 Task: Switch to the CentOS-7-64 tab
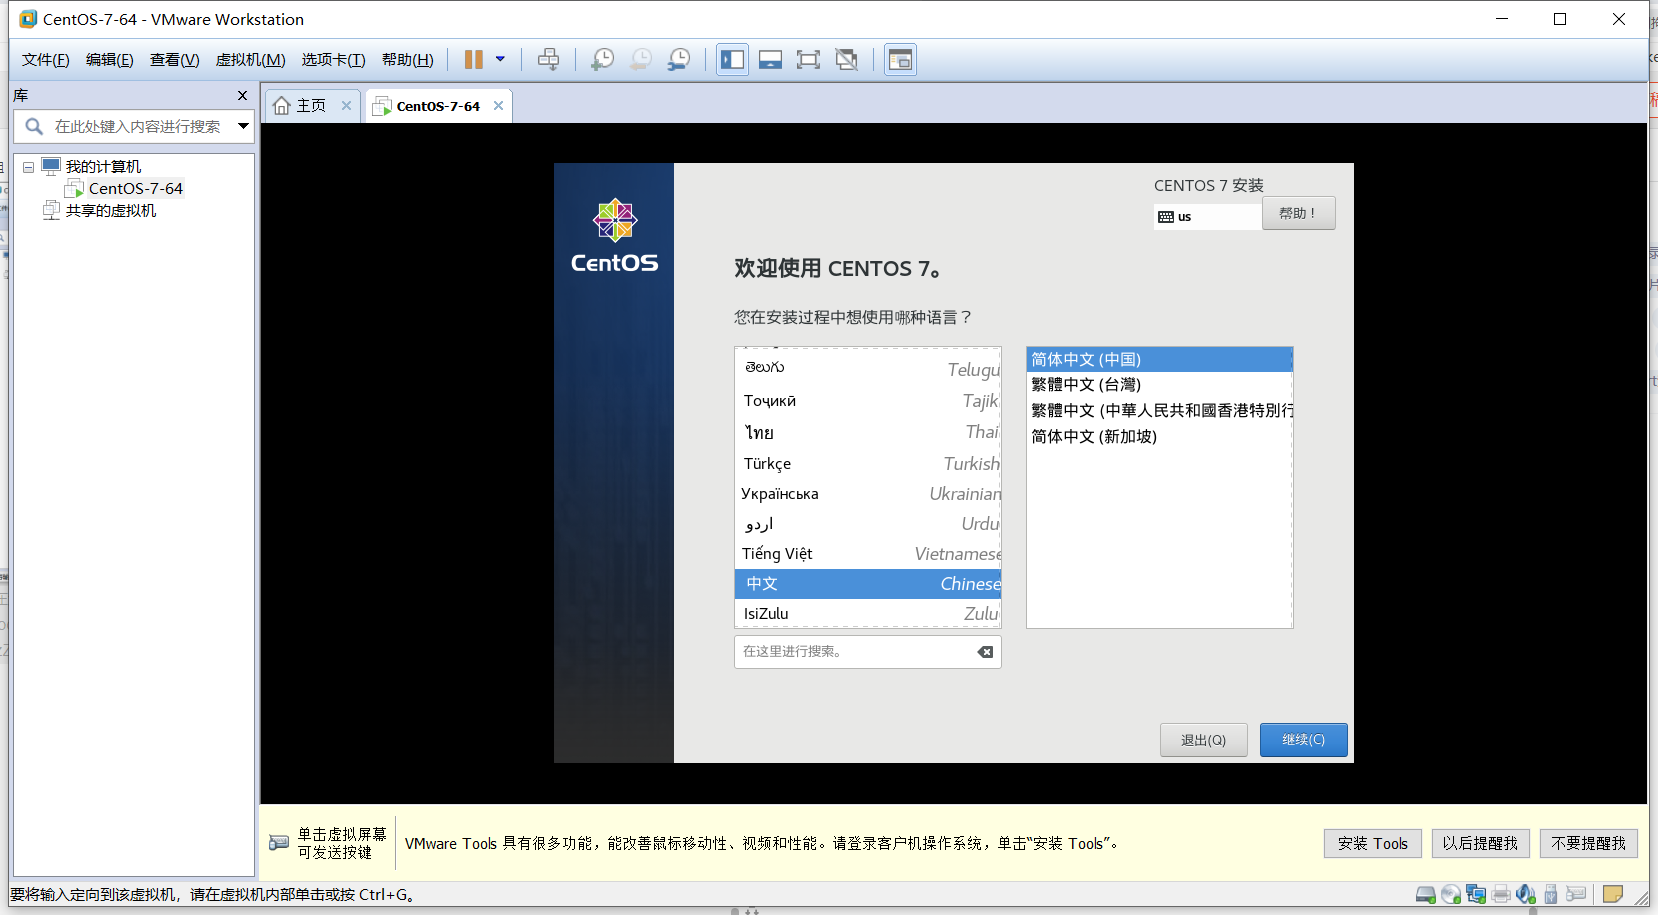pyautogui.click(x=438, y=106)
